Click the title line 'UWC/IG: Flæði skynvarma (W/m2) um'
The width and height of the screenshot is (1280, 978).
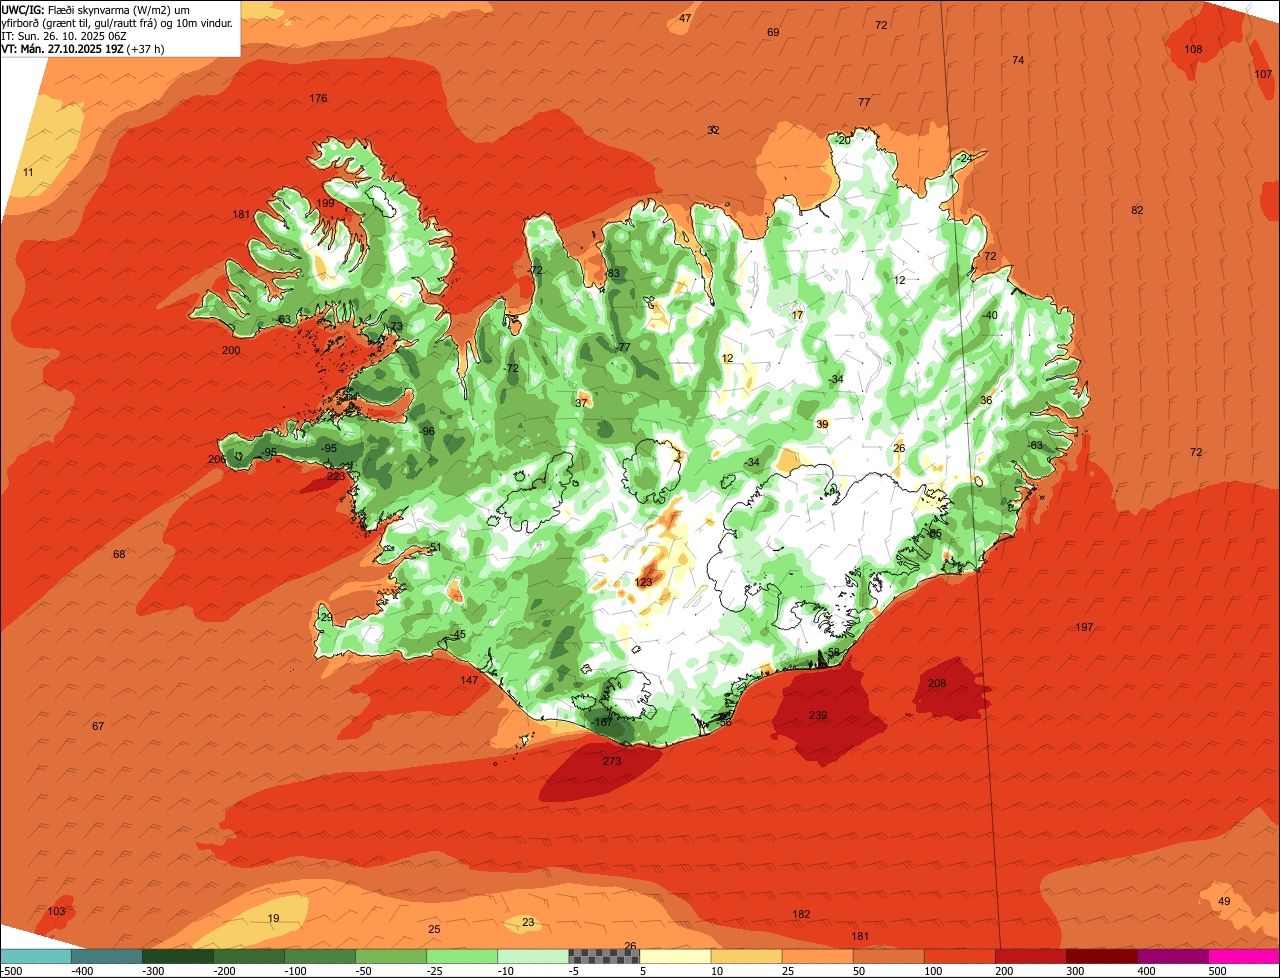[96, 9]
